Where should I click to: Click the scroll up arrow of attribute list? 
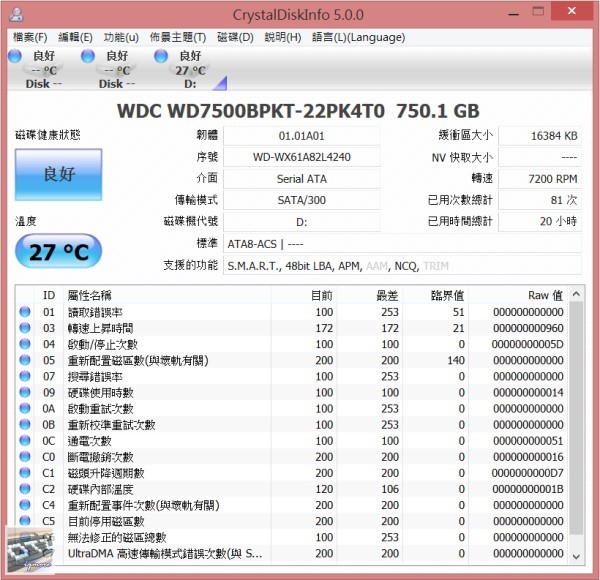[x=576, y=294]
